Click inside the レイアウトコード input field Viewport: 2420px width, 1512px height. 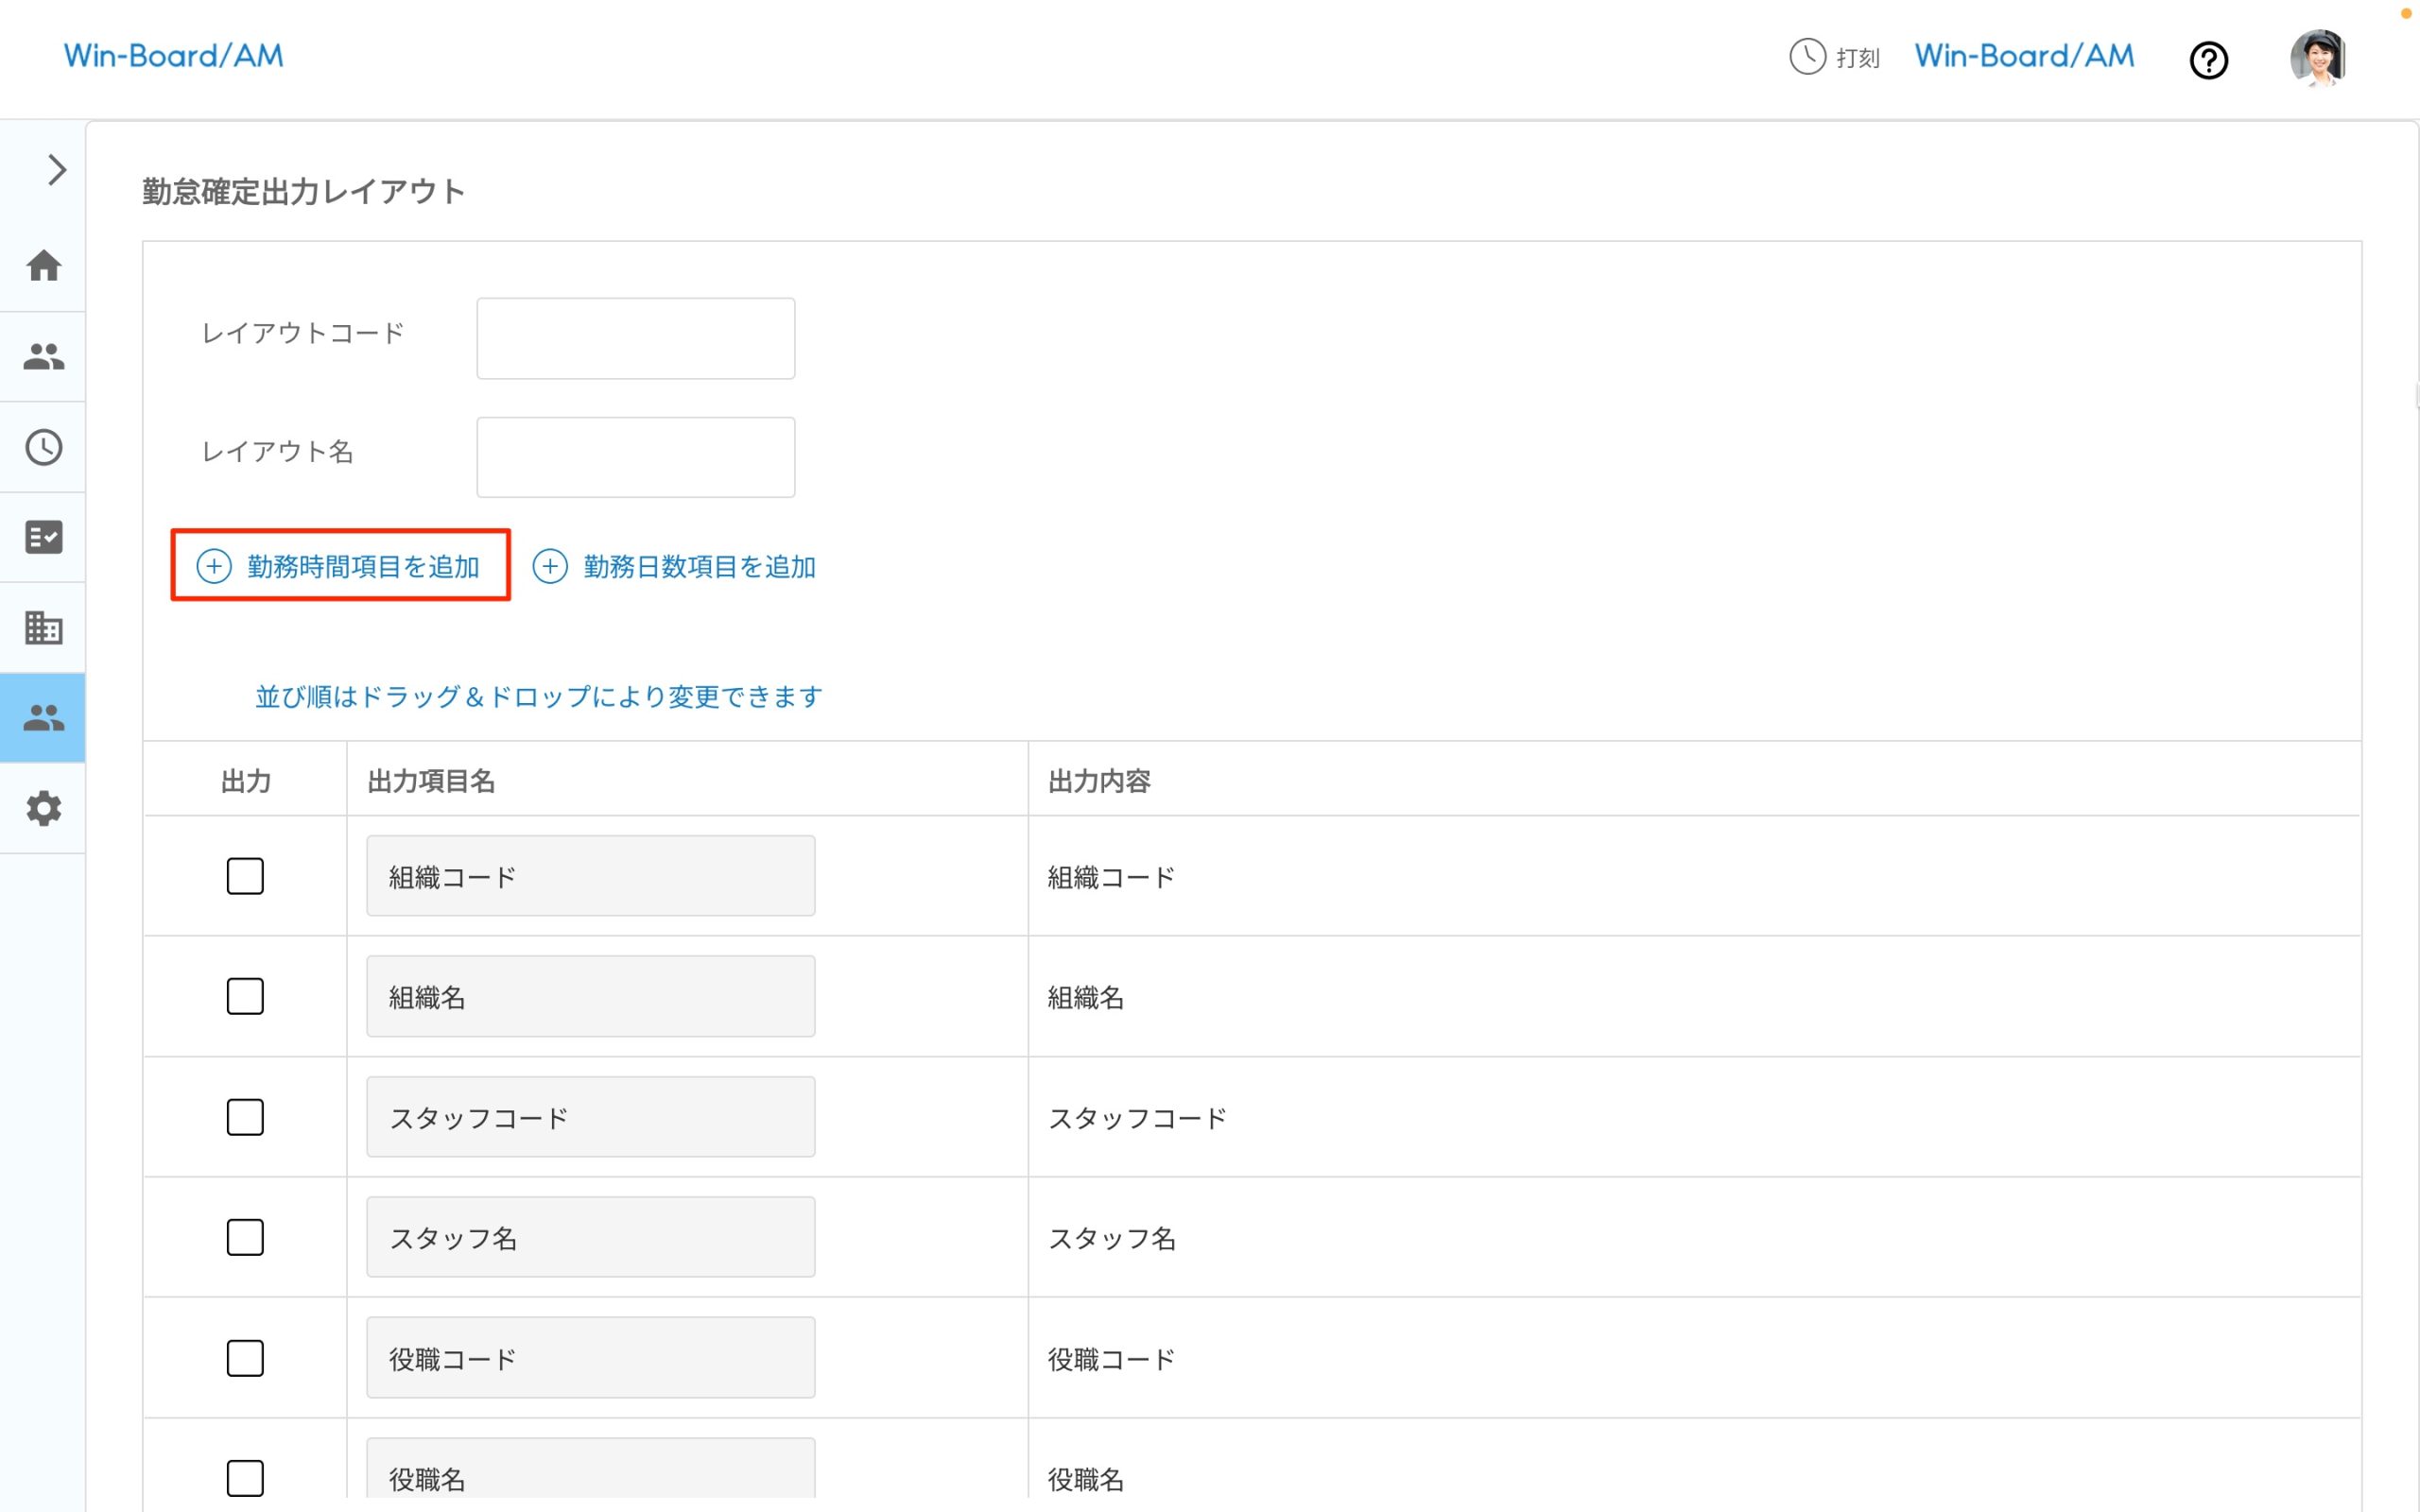635,338
